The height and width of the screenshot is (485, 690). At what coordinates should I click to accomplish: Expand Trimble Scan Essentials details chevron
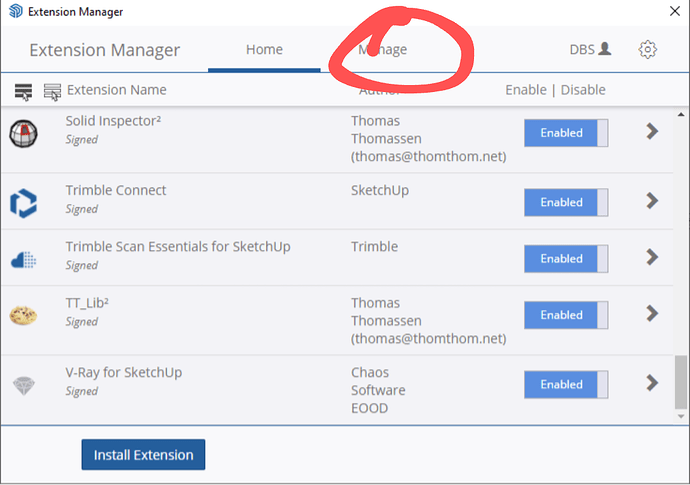point(652,257)
